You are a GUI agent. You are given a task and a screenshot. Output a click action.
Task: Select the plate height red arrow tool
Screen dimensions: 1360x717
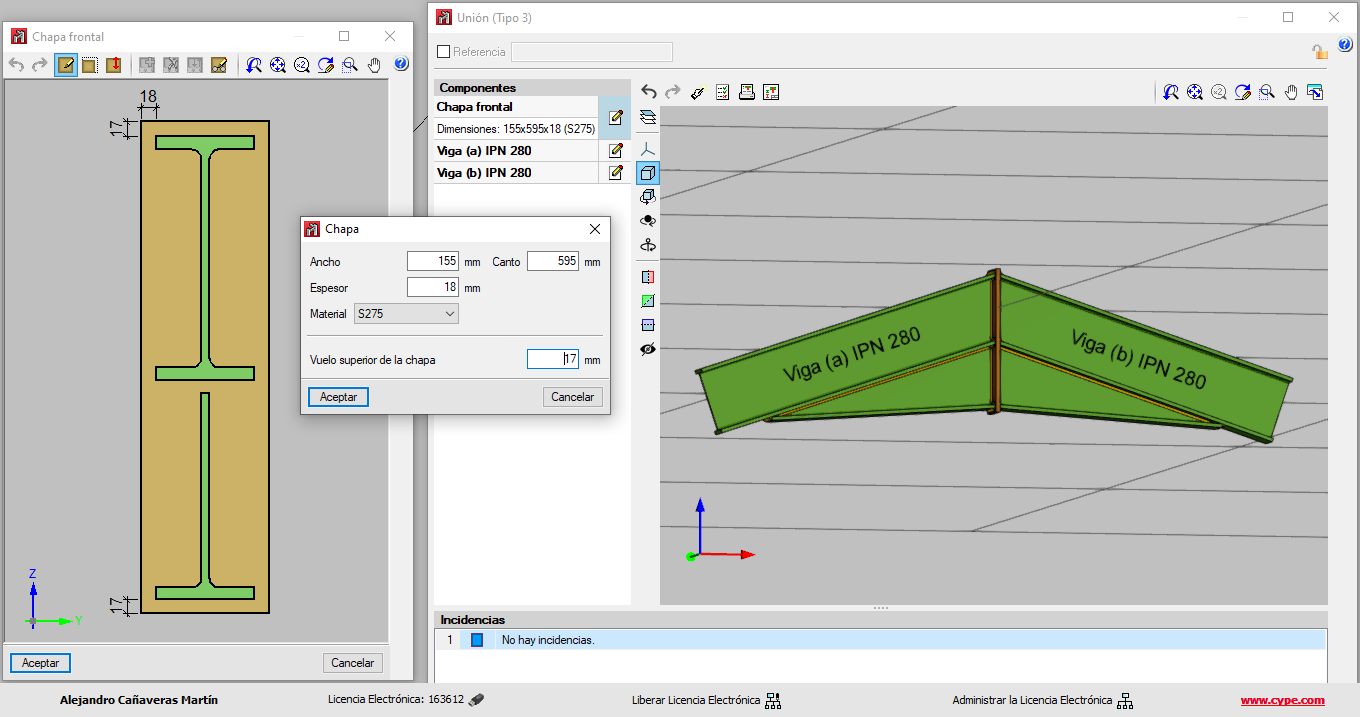pos(113,65)
